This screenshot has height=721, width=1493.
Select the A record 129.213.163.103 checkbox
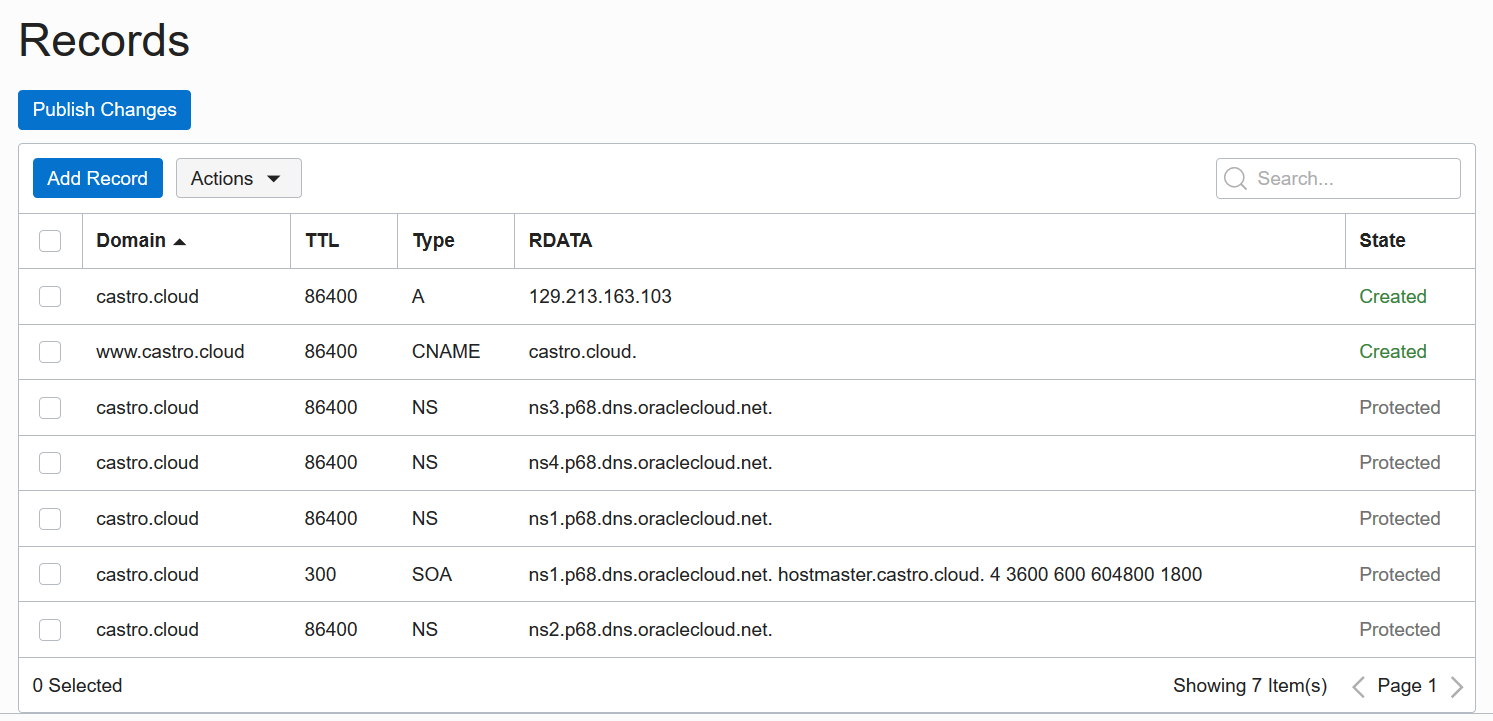[50, 297]
